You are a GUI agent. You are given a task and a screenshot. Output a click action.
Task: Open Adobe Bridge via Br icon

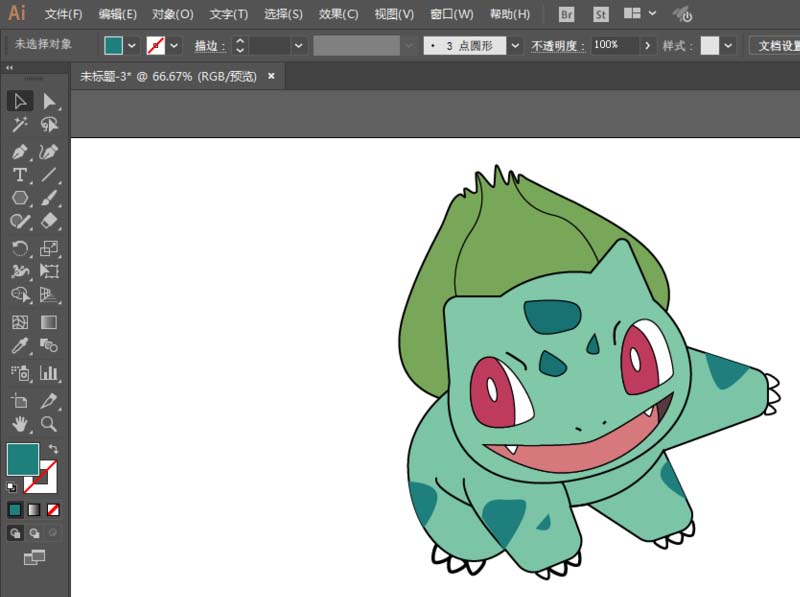click(x=566, y=14)
